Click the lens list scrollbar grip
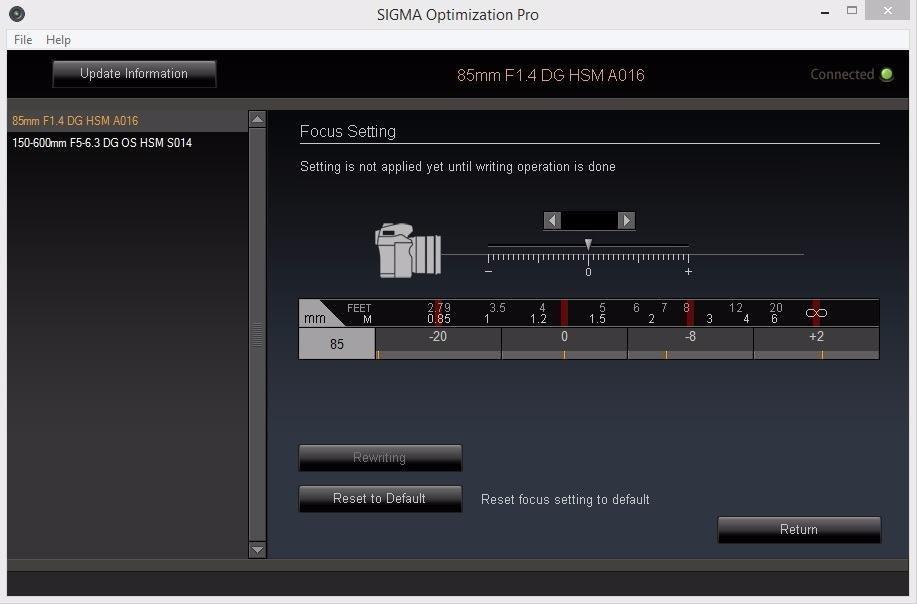917x604 pixels. point(257,334)
